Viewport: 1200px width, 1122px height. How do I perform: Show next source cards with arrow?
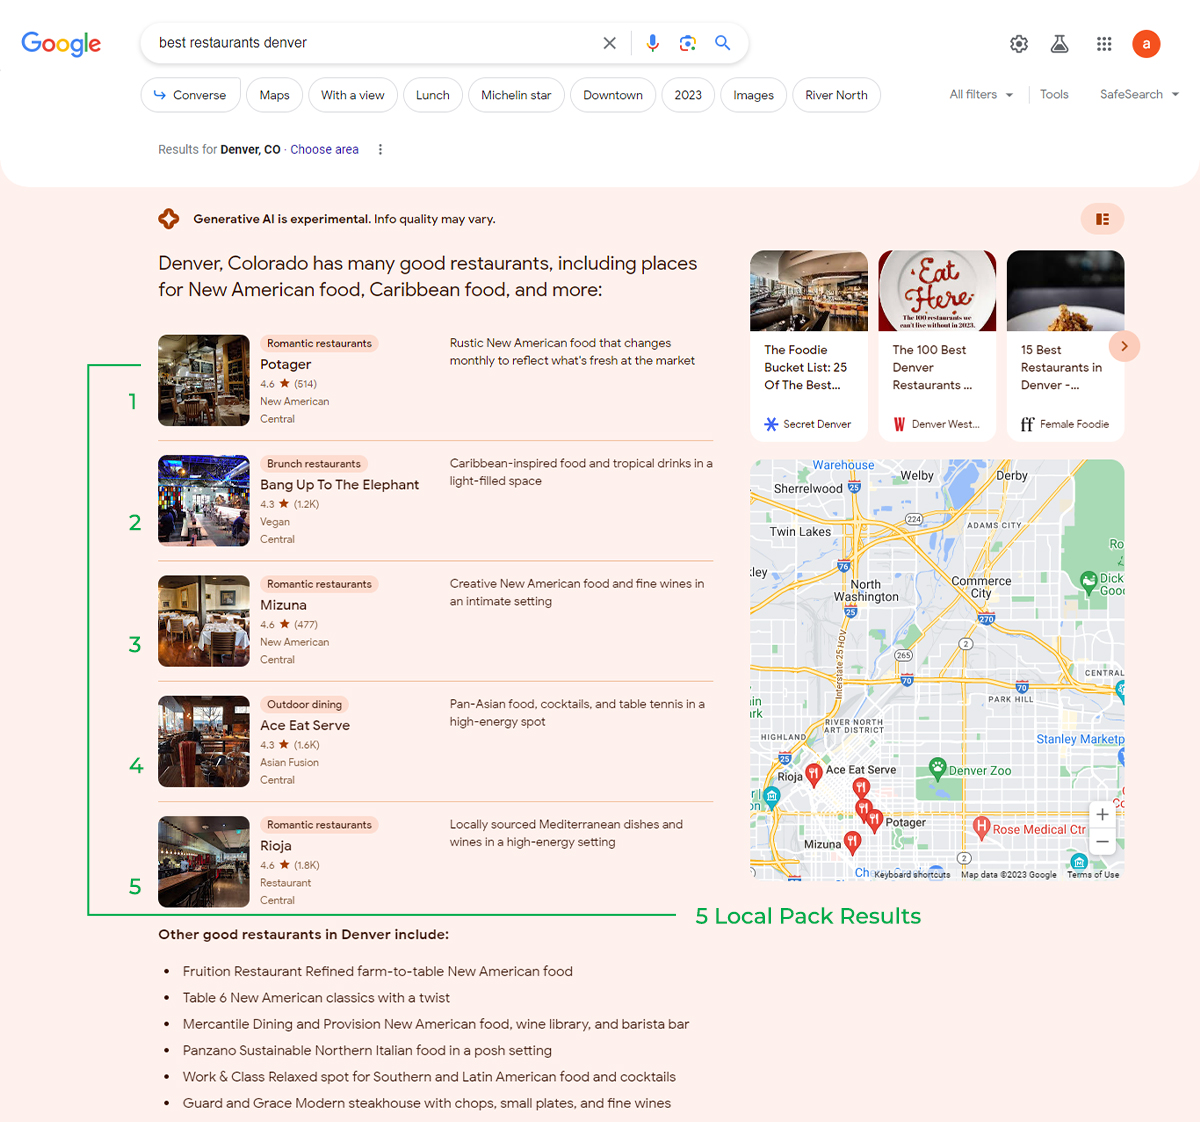[1124, 346]
